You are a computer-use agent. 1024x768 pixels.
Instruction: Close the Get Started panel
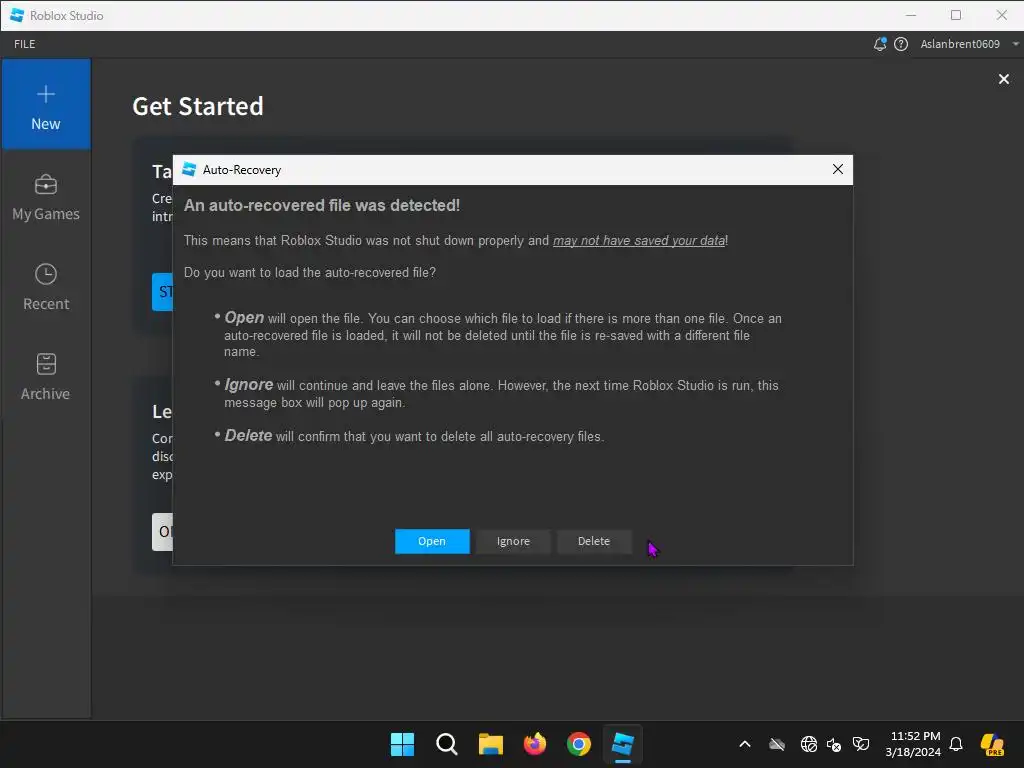(x=1004, y=79)
